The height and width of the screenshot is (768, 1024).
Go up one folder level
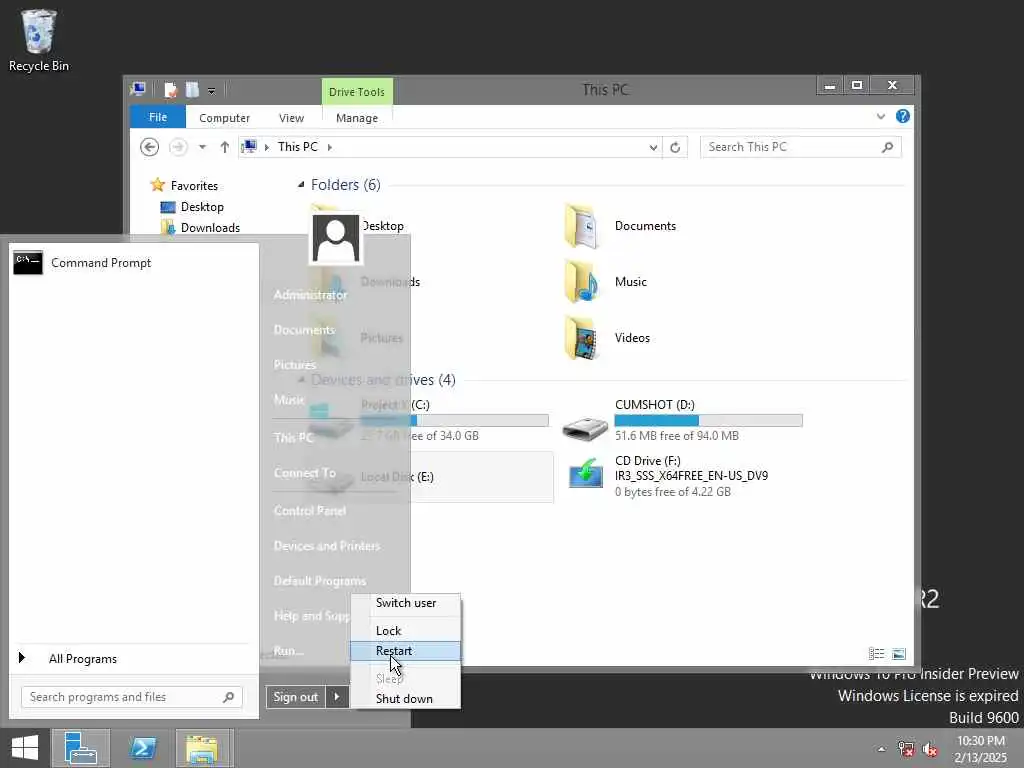[x=225, y=147]
